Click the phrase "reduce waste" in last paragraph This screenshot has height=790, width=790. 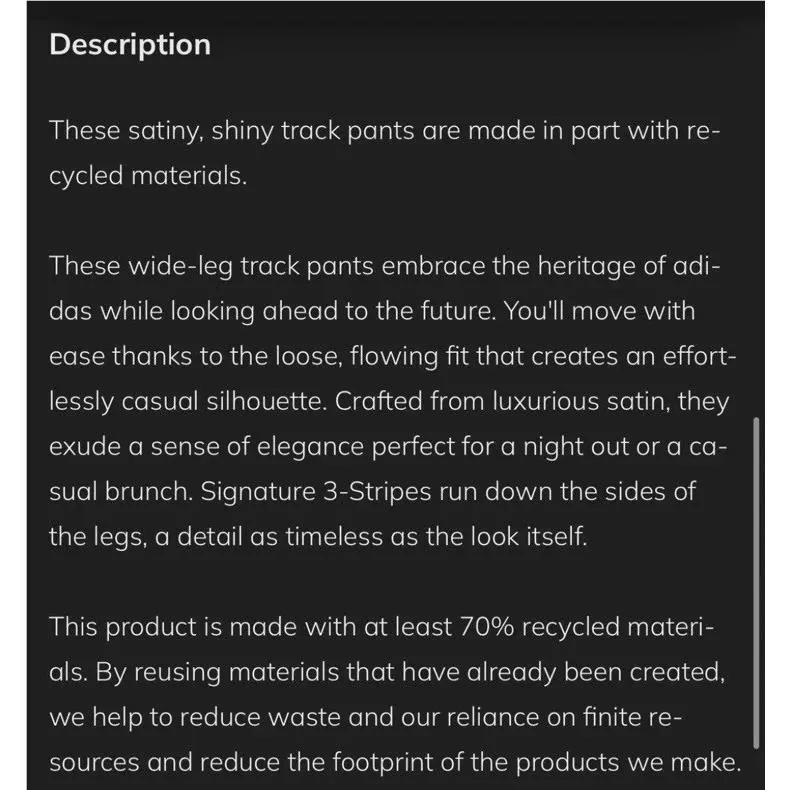click(x=259, y=717)
